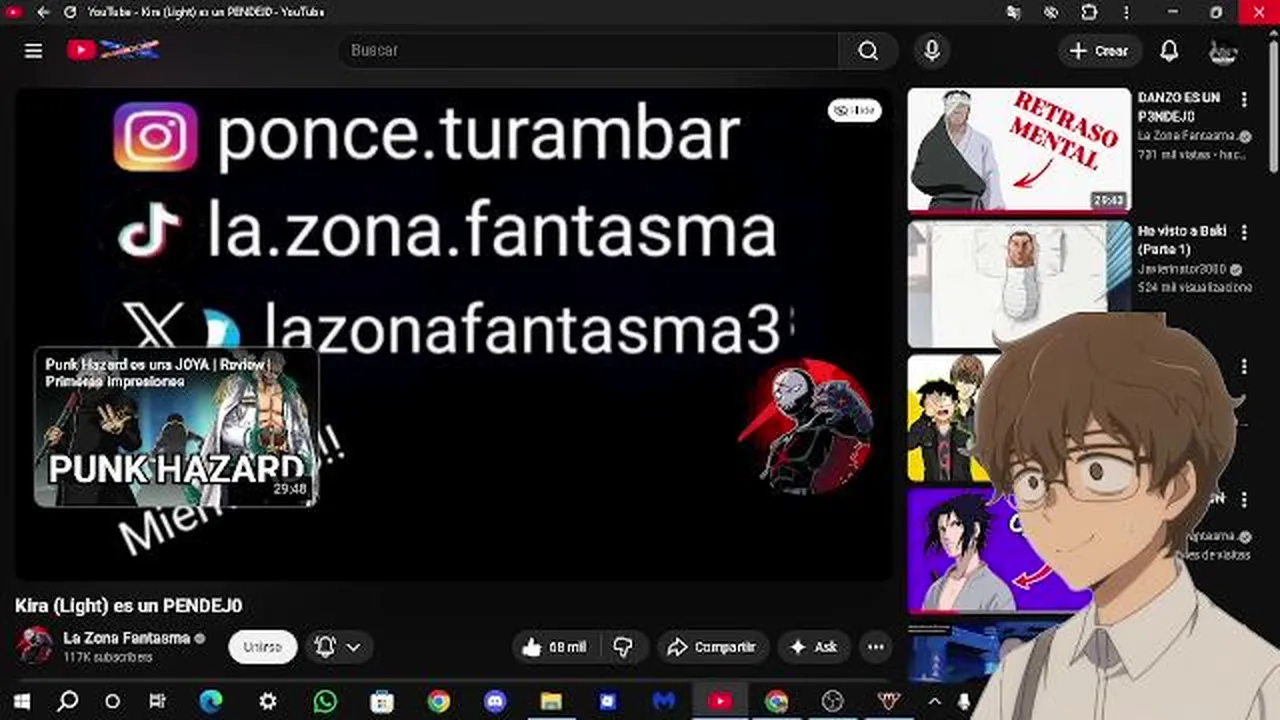1280x720 pixels.
Task: Click the crossed-out eye privacy icon
Action: pos(1051,12)
